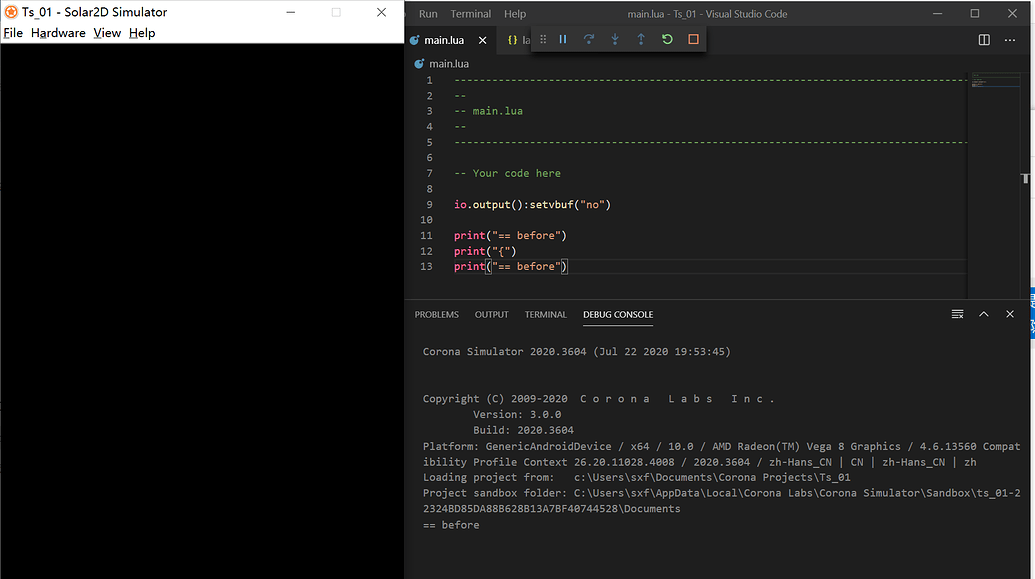Image resolution: width=1035 pixels, height=579 pixels.
Task: Click the Step Into icon
Action: pos(615,39)
